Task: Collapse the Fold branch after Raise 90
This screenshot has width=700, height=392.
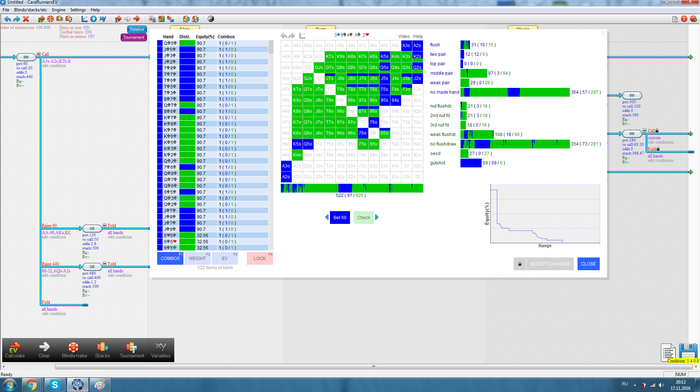Action: 104,225
